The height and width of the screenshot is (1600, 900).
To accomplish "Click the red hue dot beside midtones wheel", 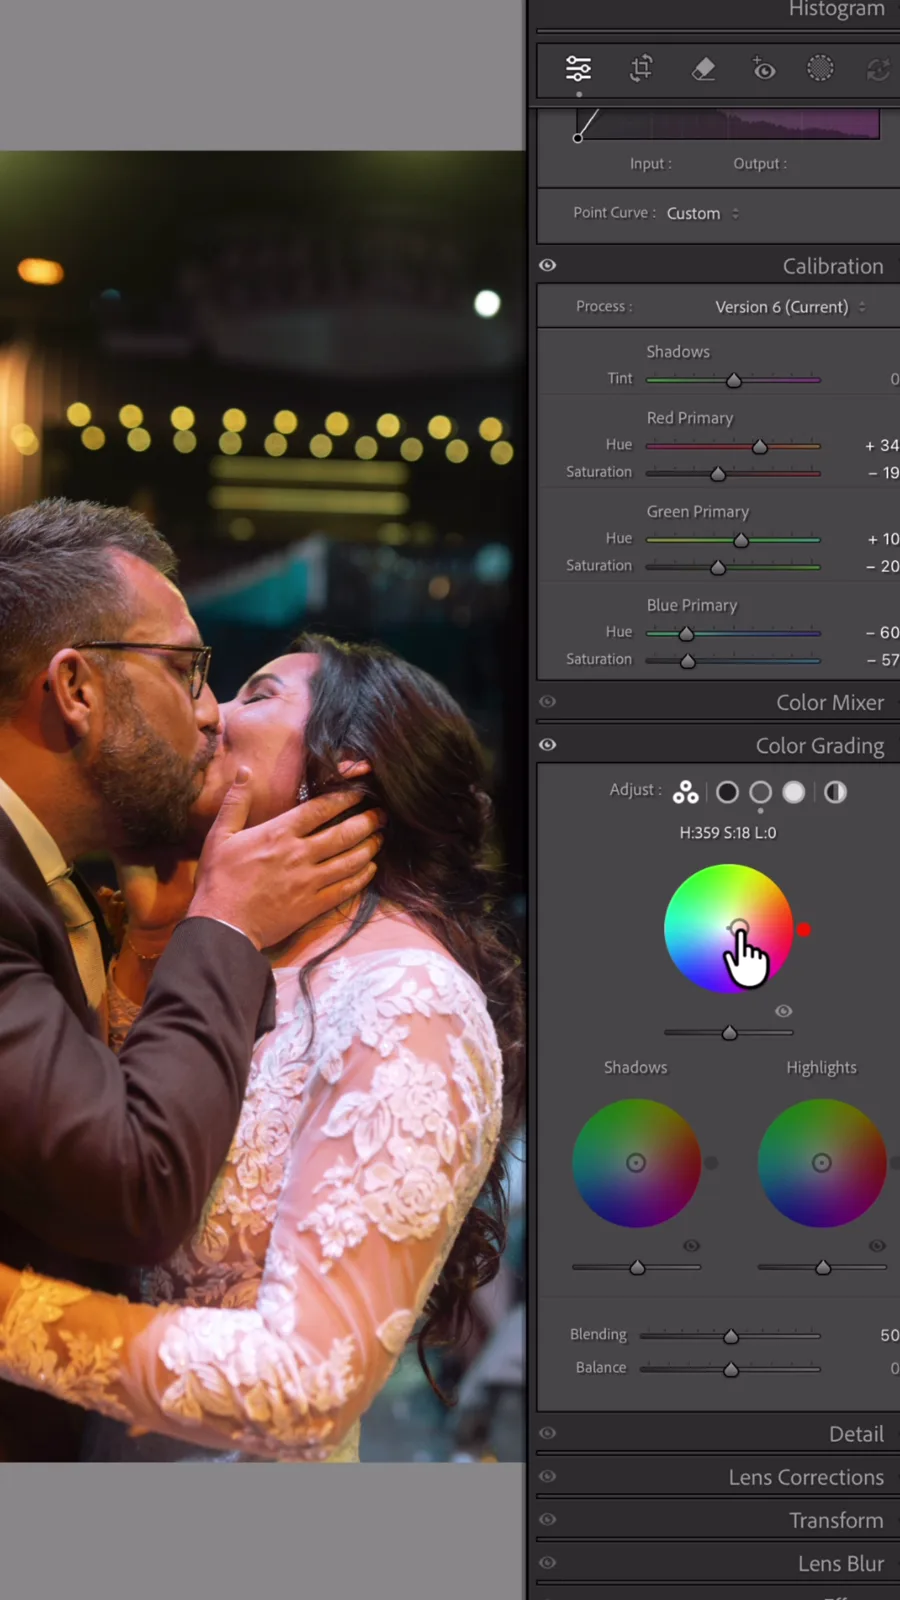I will point(804,930).
